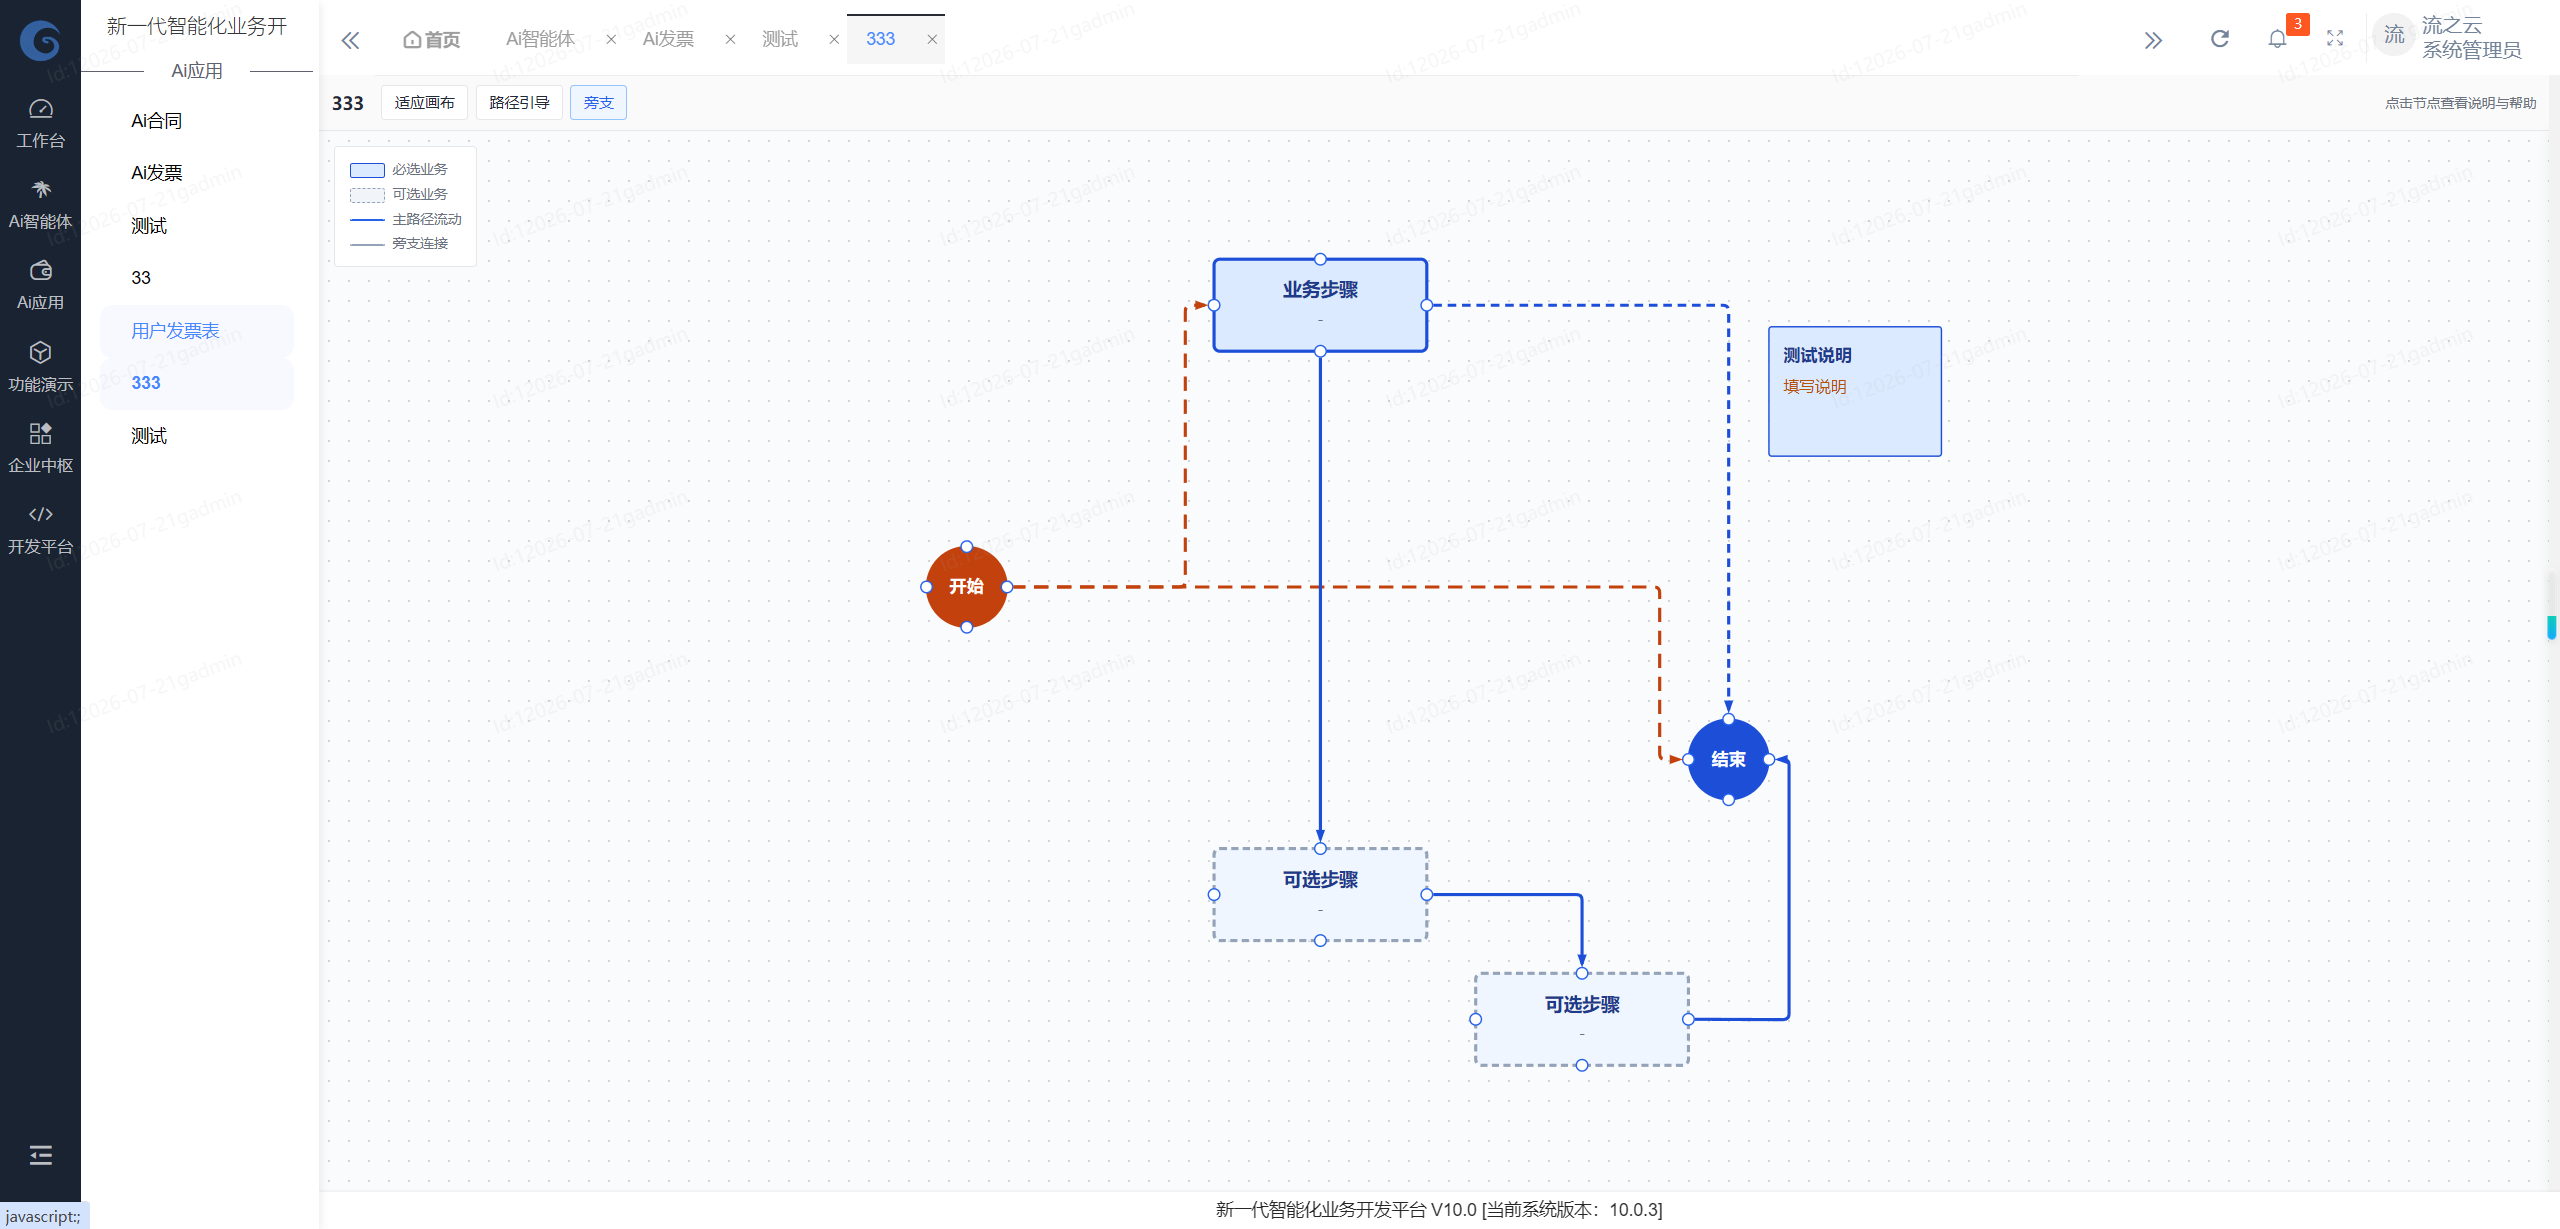Viewport: 2560px width, 1229px height.
Task: Switch to the Ai智能体 tab
Action: coord(540,39)
